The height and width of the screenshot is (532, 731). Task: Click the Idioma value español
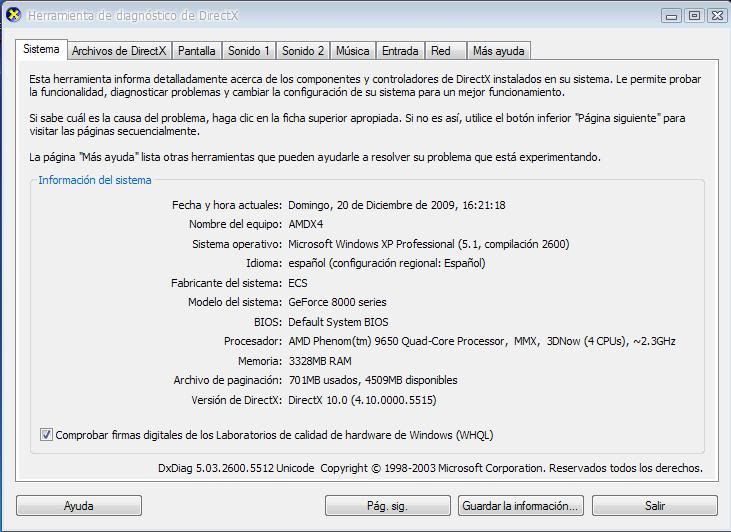(x=386, y=263)
